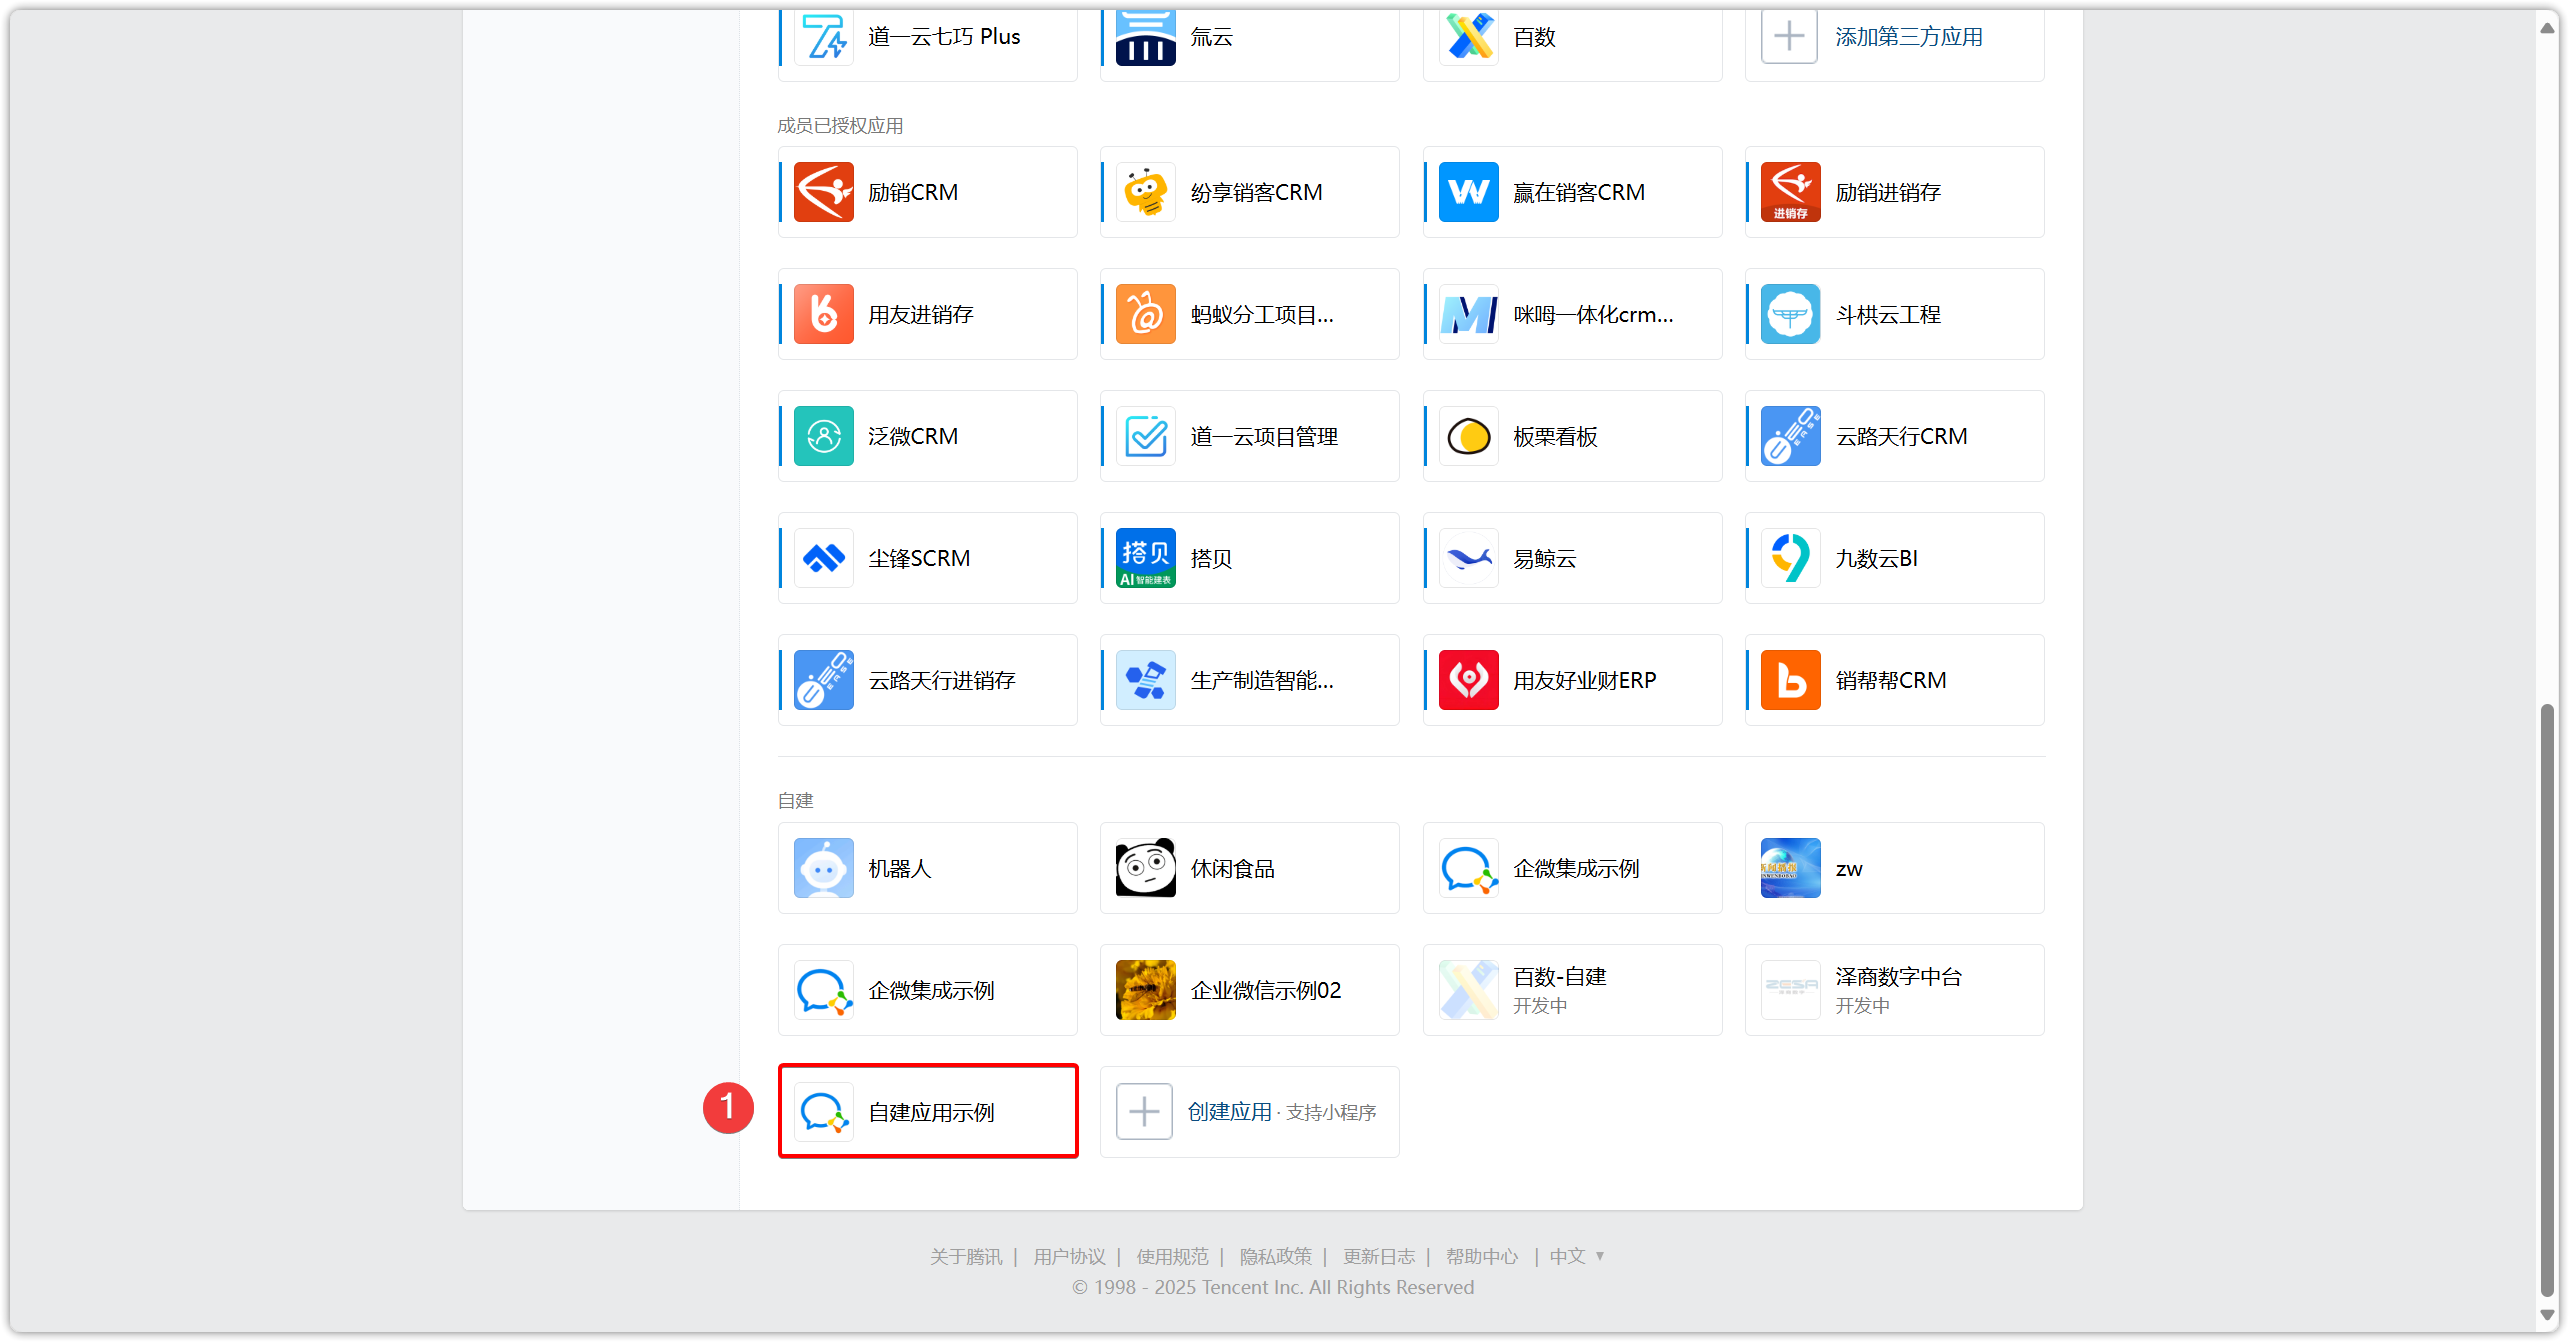
Task: Click the plus icon for 创建应用
Action: pos(1144,1111)
